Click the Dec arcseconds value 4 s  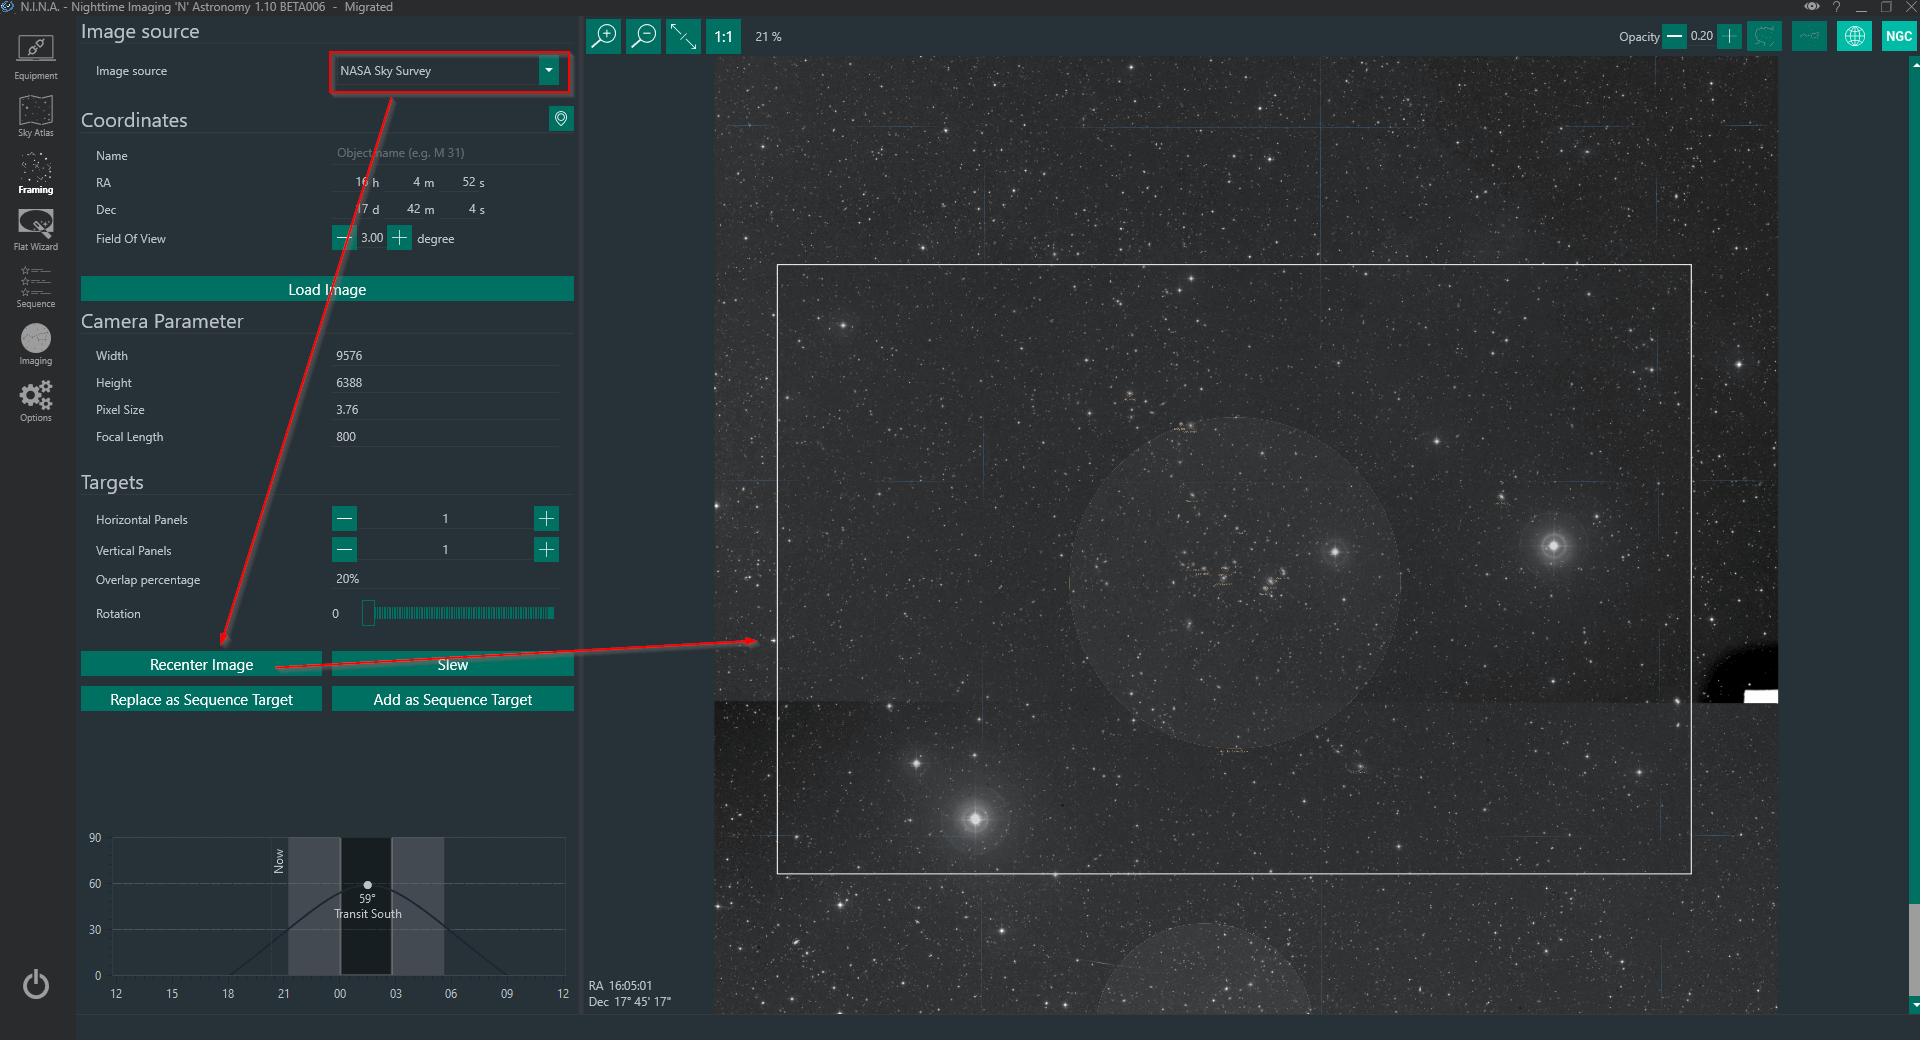coord(476,209)
